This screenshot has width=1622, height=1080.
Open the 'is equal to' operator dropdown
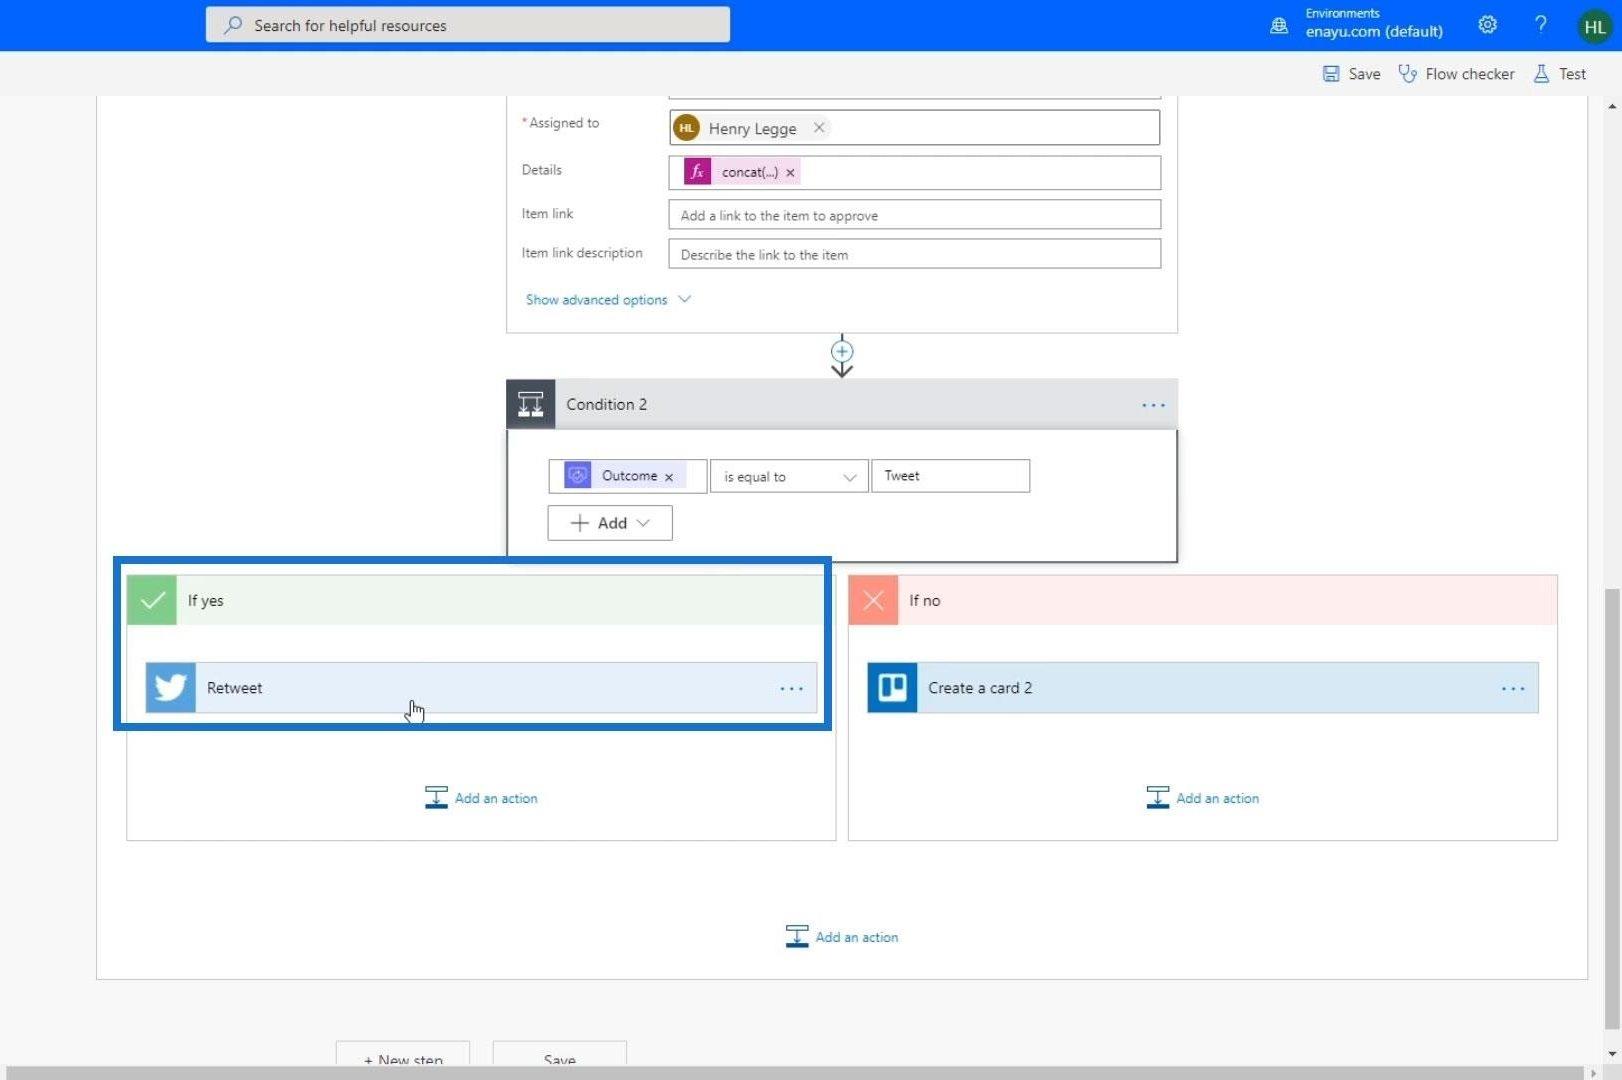789,476
